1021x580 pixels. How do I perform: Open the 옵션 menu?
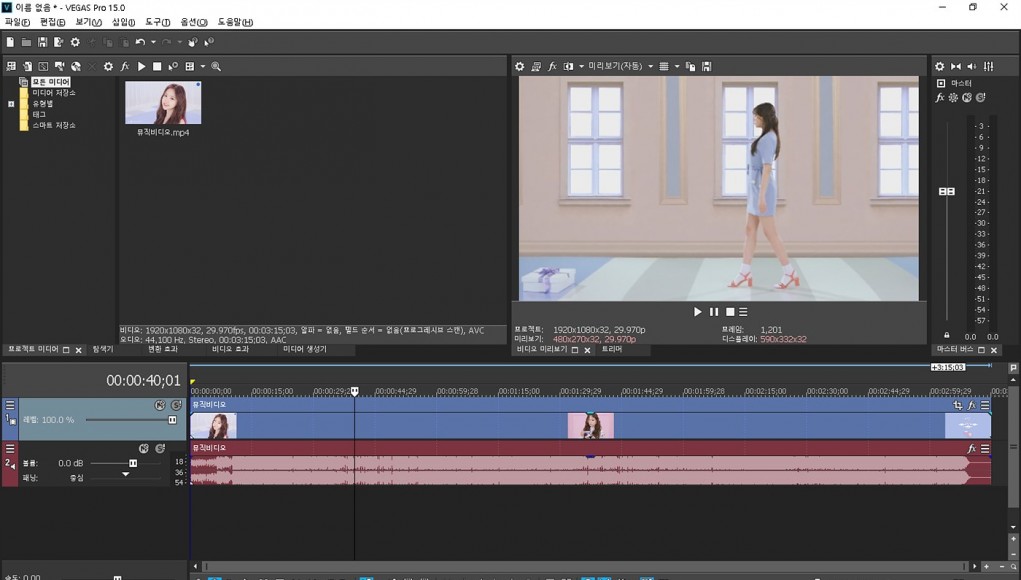point(193,22)
